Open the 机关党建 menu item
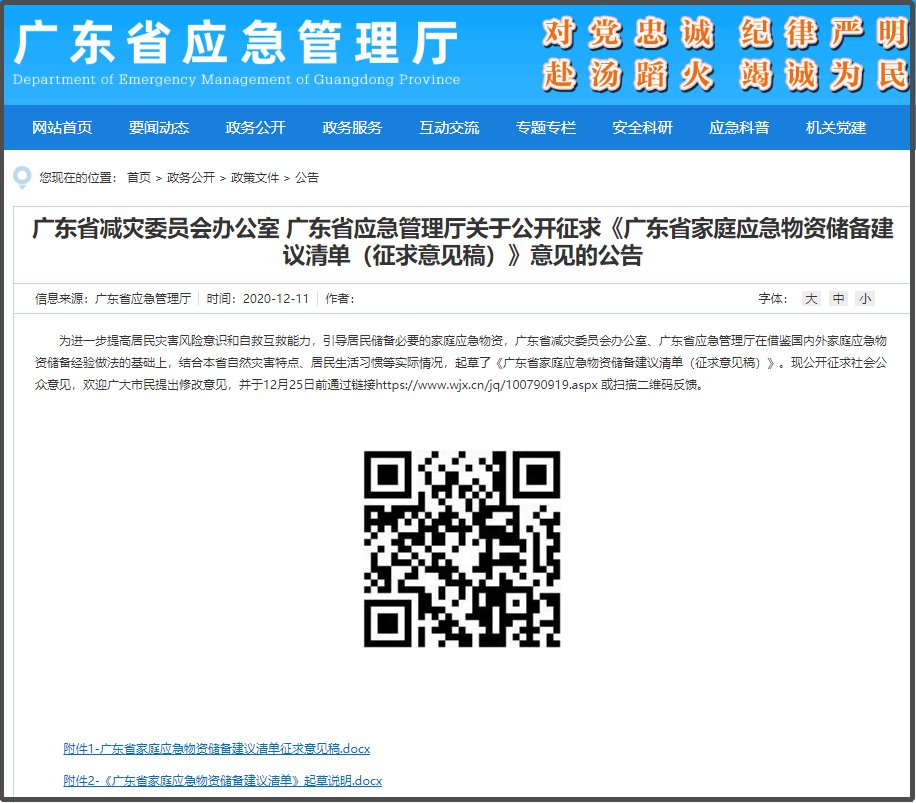 836,127
